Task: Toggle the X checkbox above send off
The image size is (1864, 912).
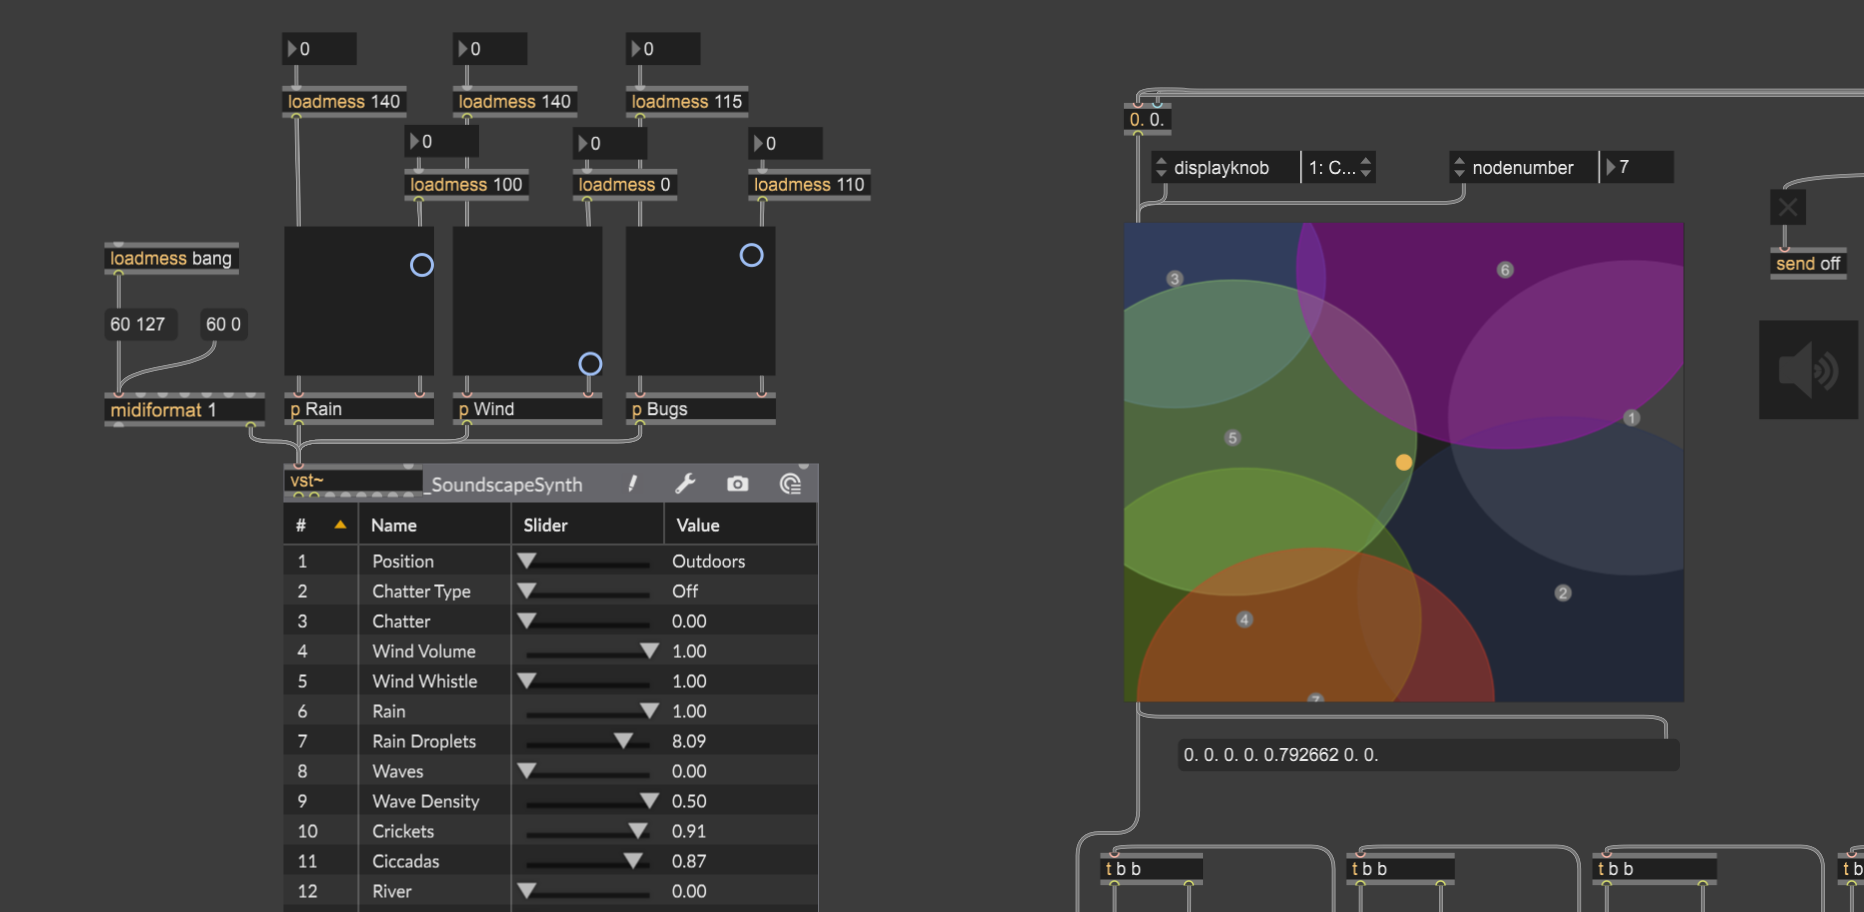Action: [1788, 208]
